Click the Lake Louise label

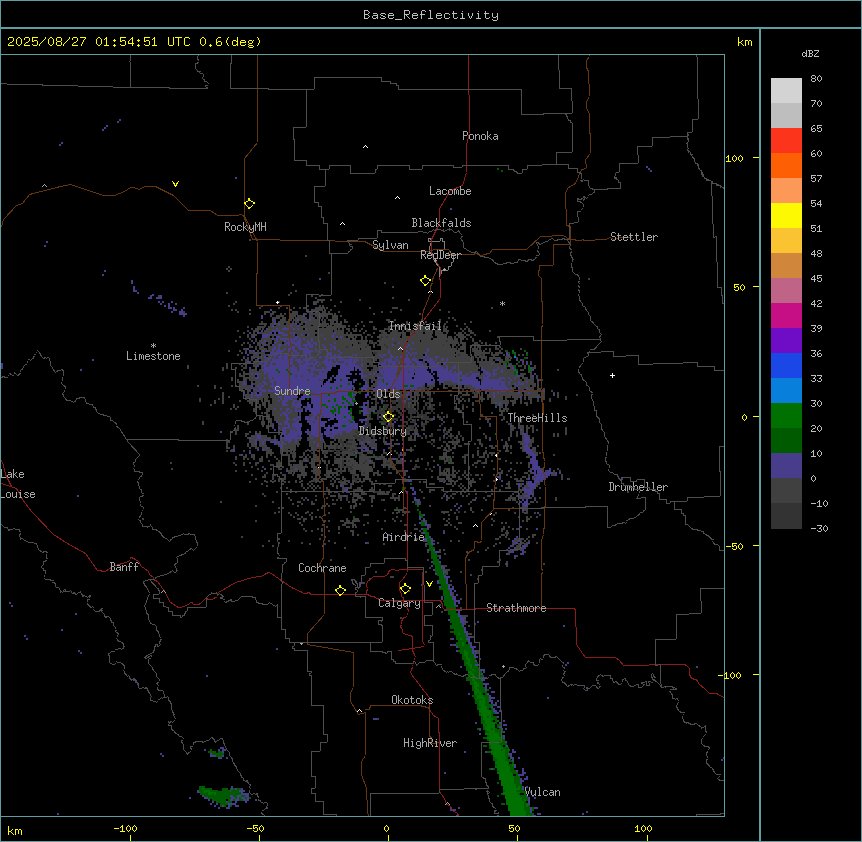coord(18,484)
